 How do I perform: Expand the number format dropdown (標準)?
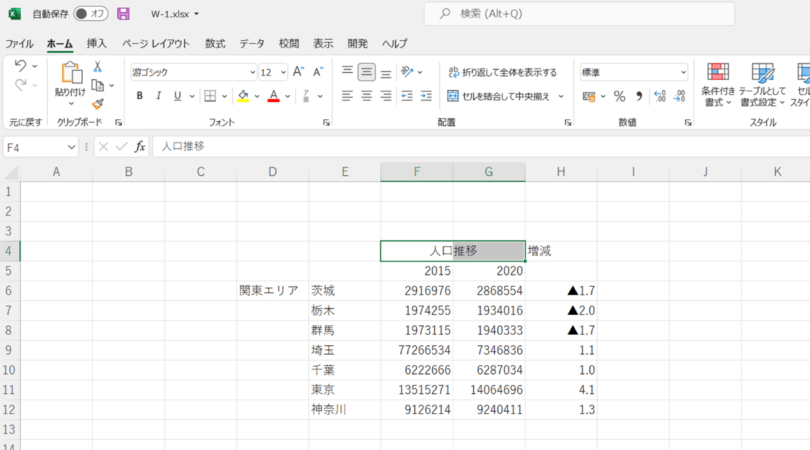(634, 72)
